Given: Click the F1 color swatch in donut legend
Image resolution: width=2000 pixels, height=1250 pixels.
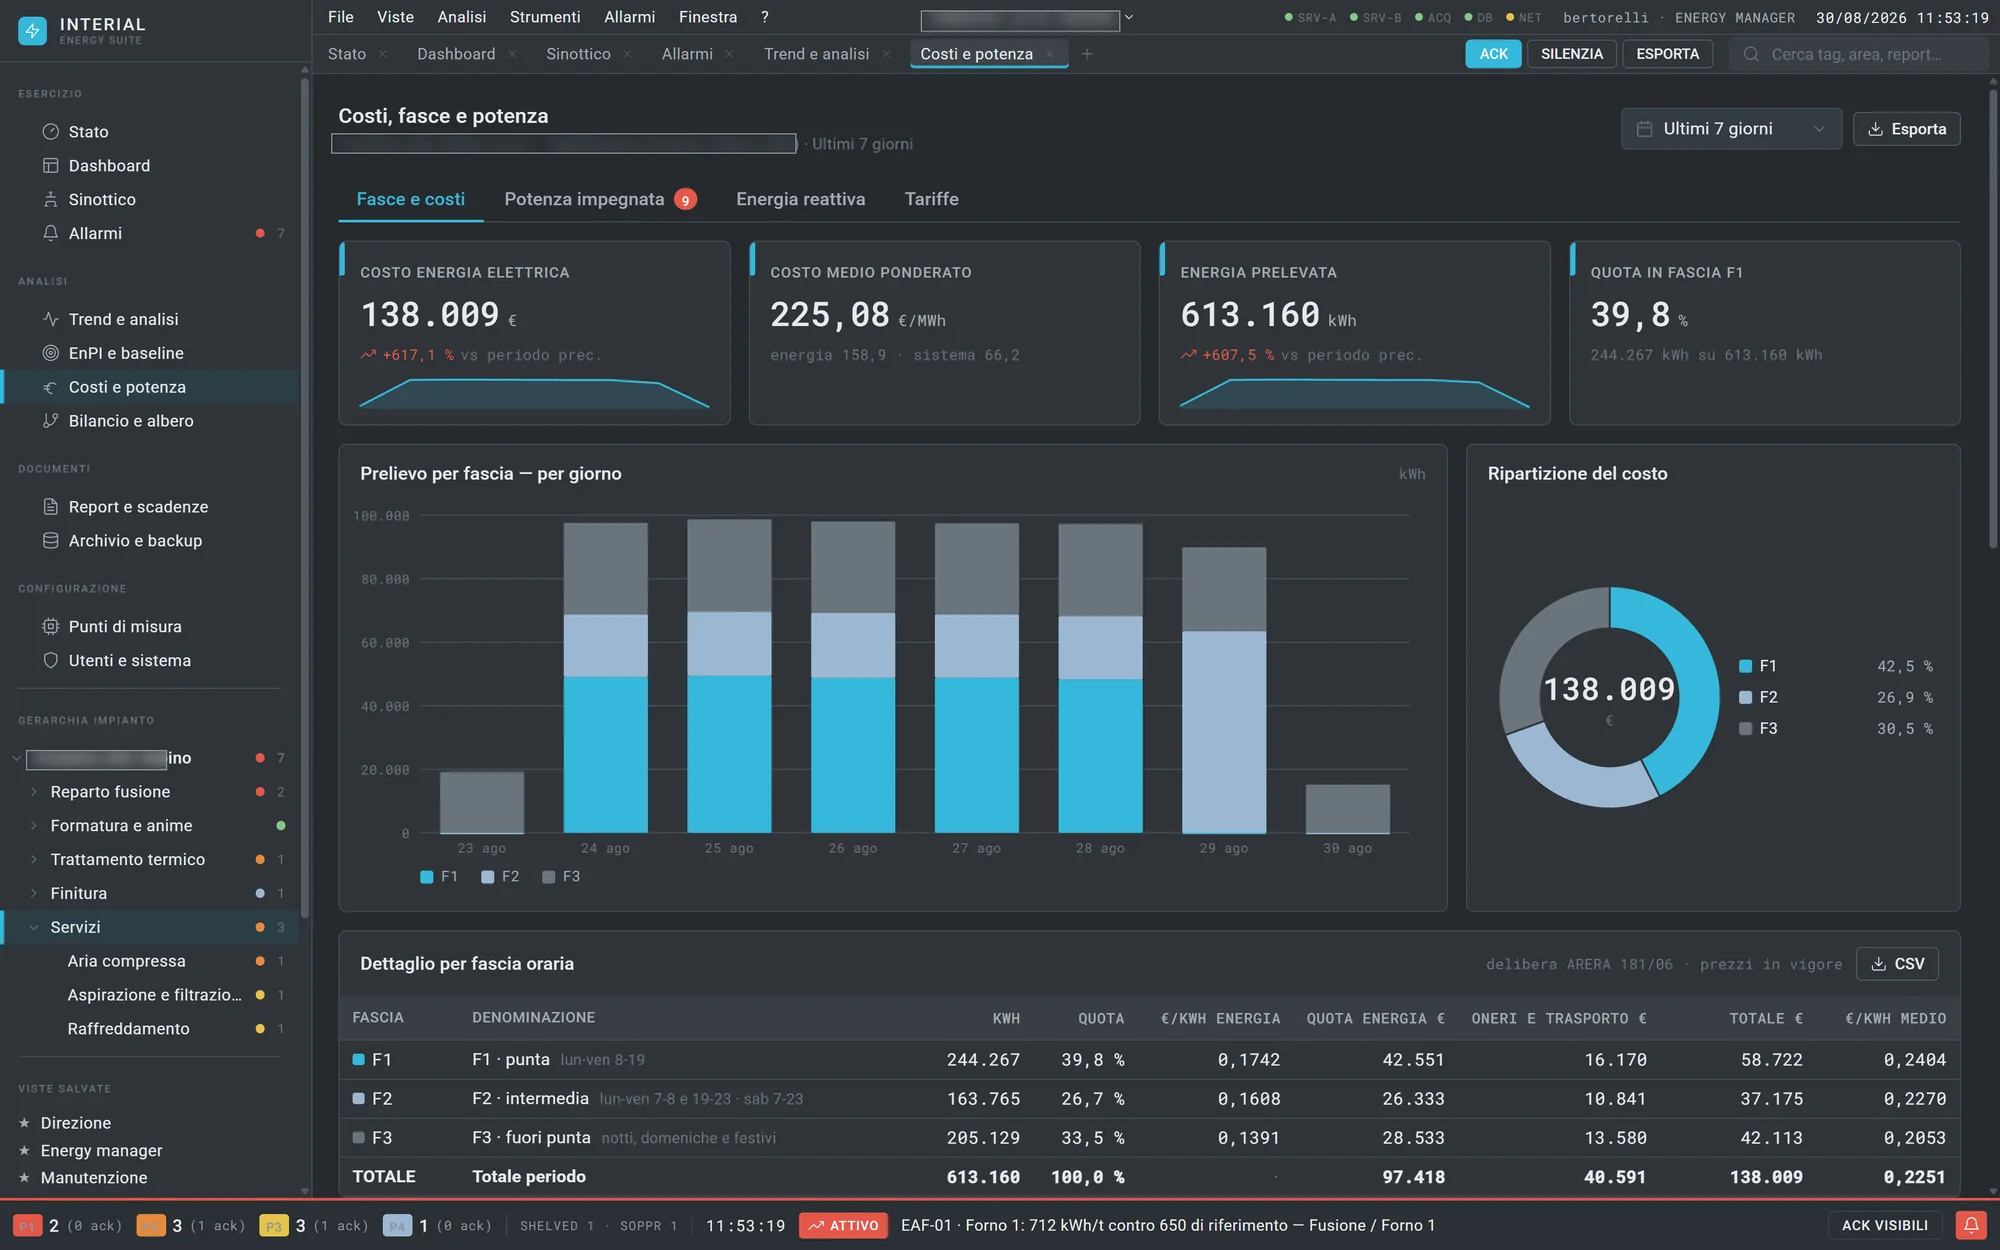Looking at the screenshot, I should tap(1745, 666).
